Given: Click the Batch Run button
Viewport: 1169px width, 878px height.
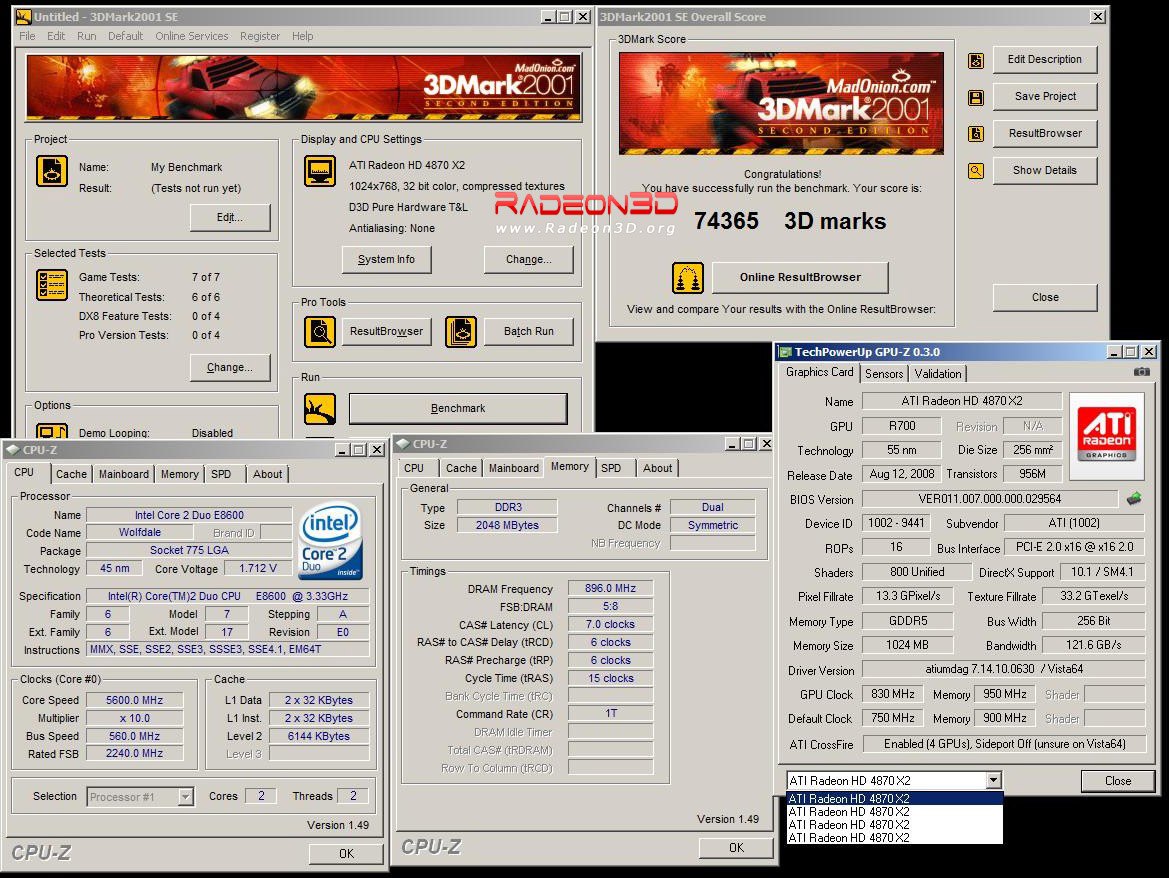Looking at the screenshot, I should point(529,332).
